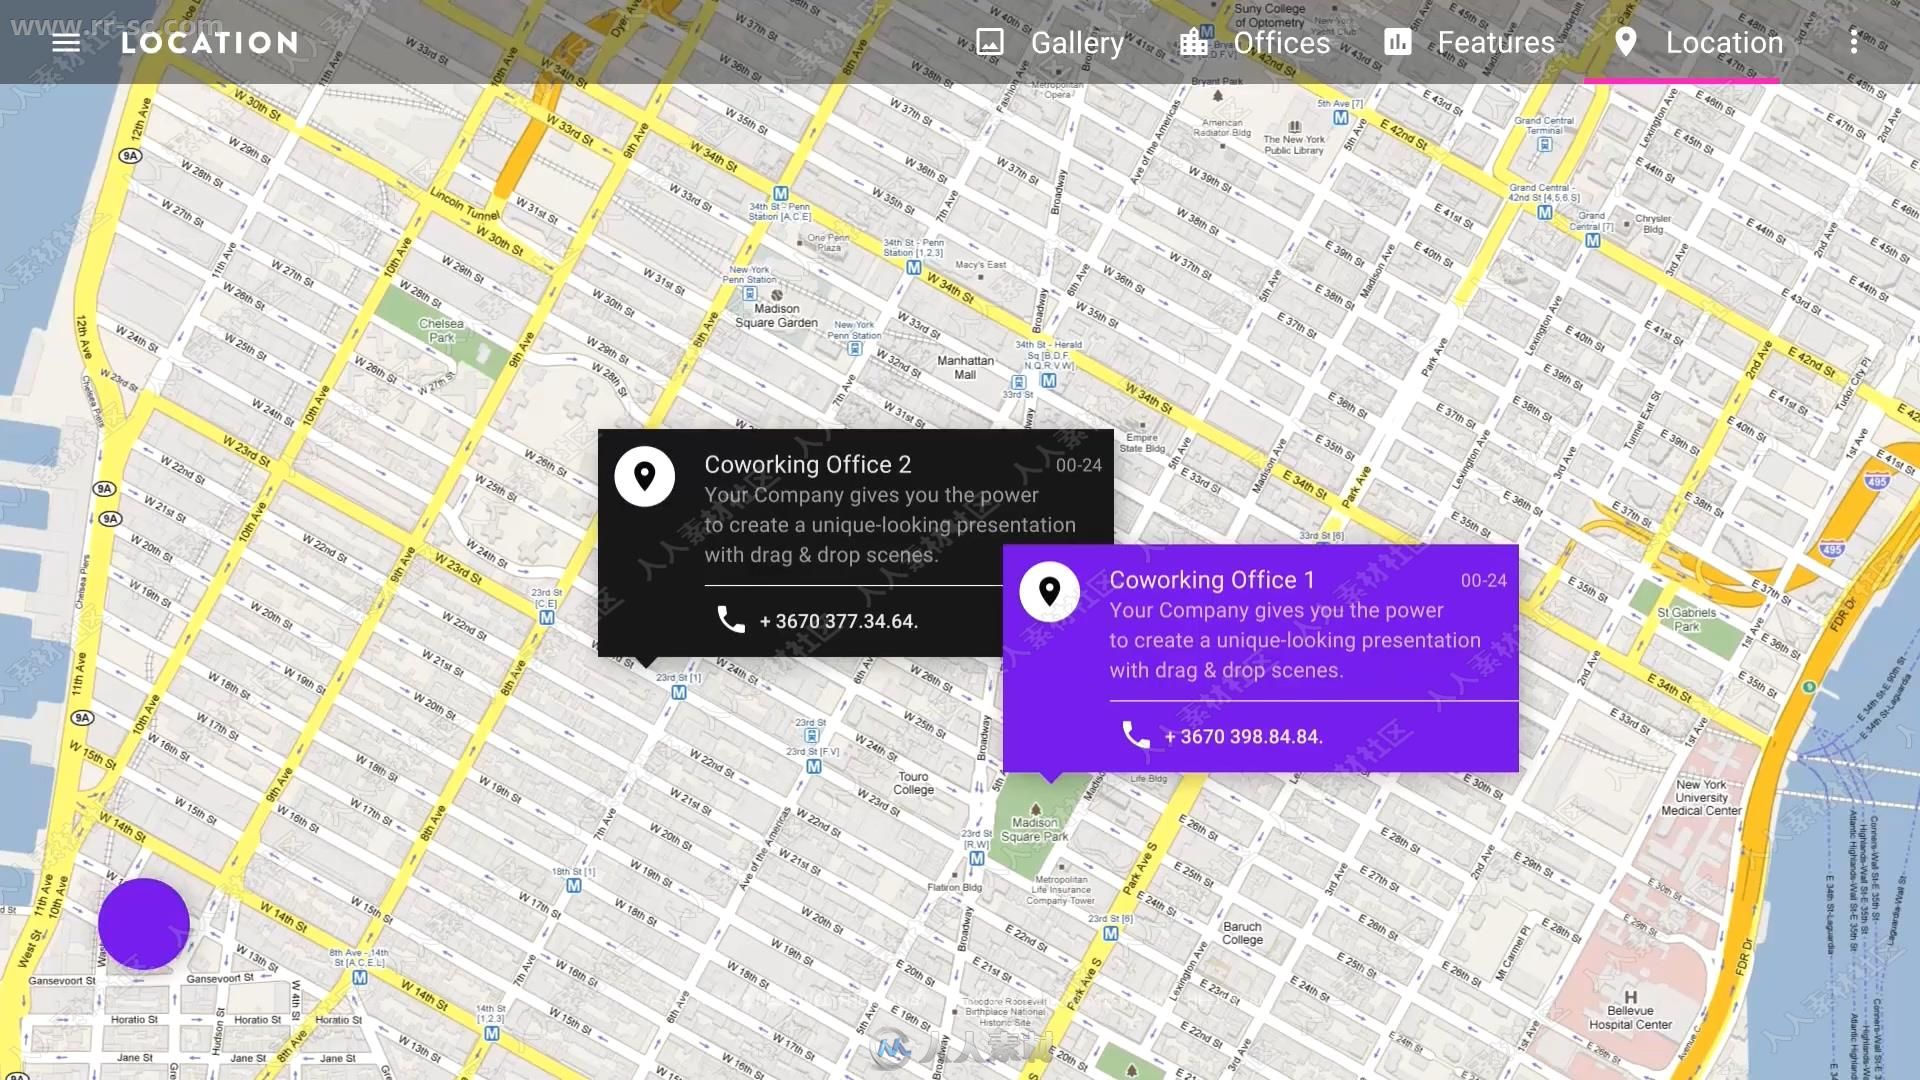
Task: Click the 00-24 hours on Office 2 card
Action: [x=1079, y=465]
